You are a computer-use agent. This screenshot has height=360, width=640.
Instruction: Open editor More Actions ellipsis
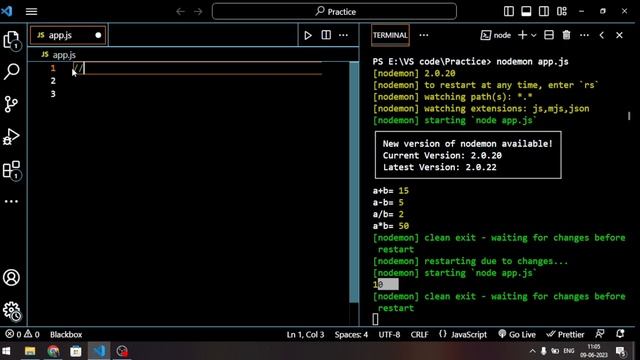344,35
